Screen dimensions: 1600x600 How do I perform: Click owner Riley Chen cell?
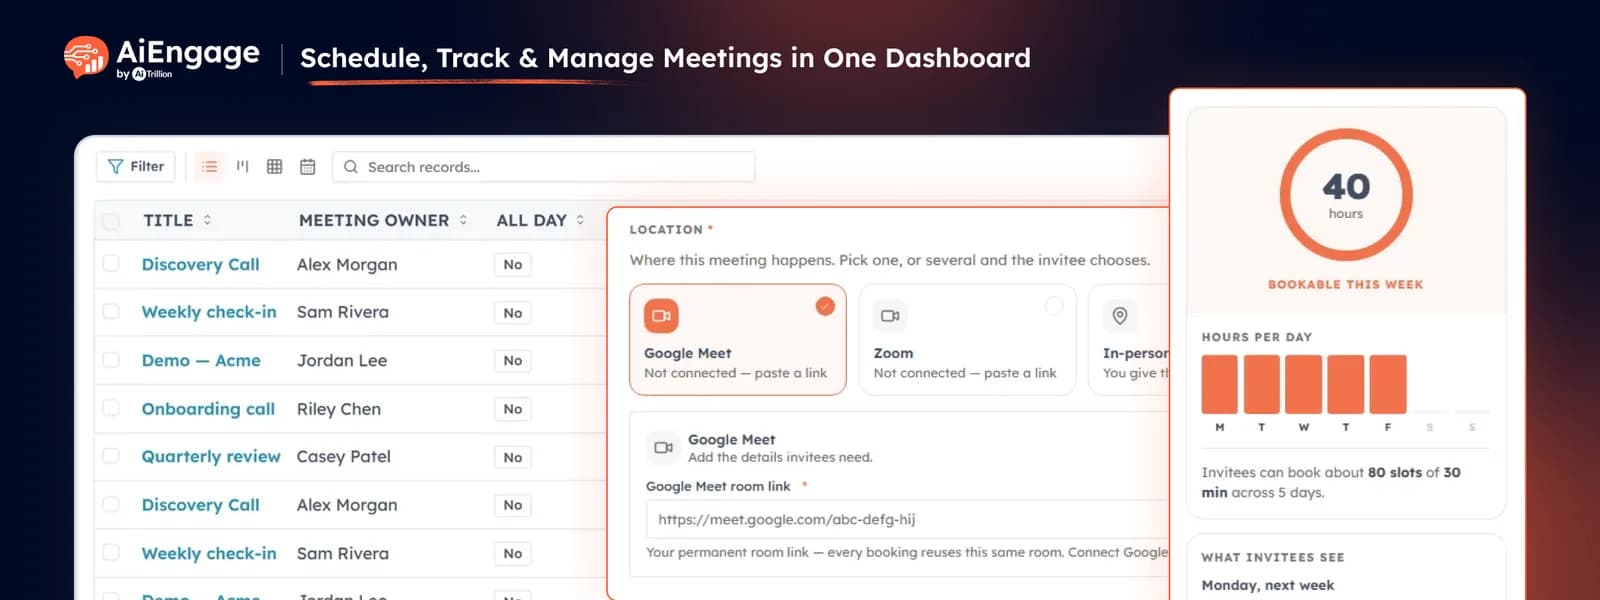tap(339, 408)
